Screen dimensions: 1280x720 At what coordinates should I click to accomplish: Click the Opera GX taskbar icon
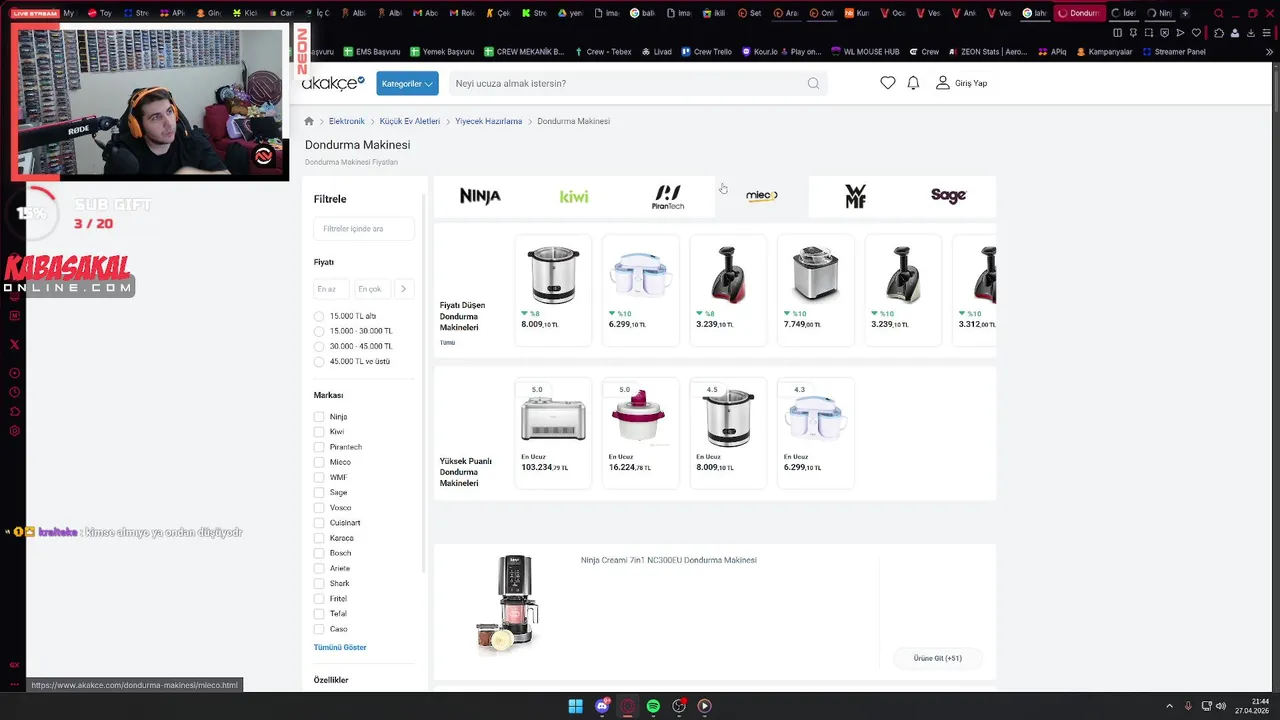628,706
